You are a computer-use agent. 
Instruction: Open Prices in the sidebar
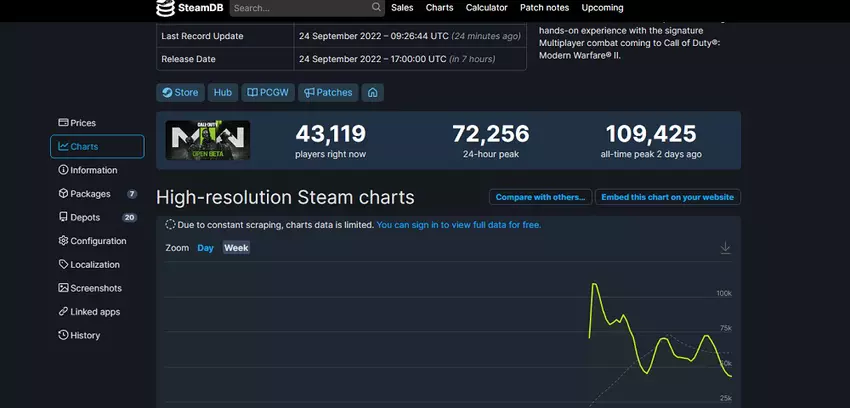pyautogui.click(x=83, y=123)
